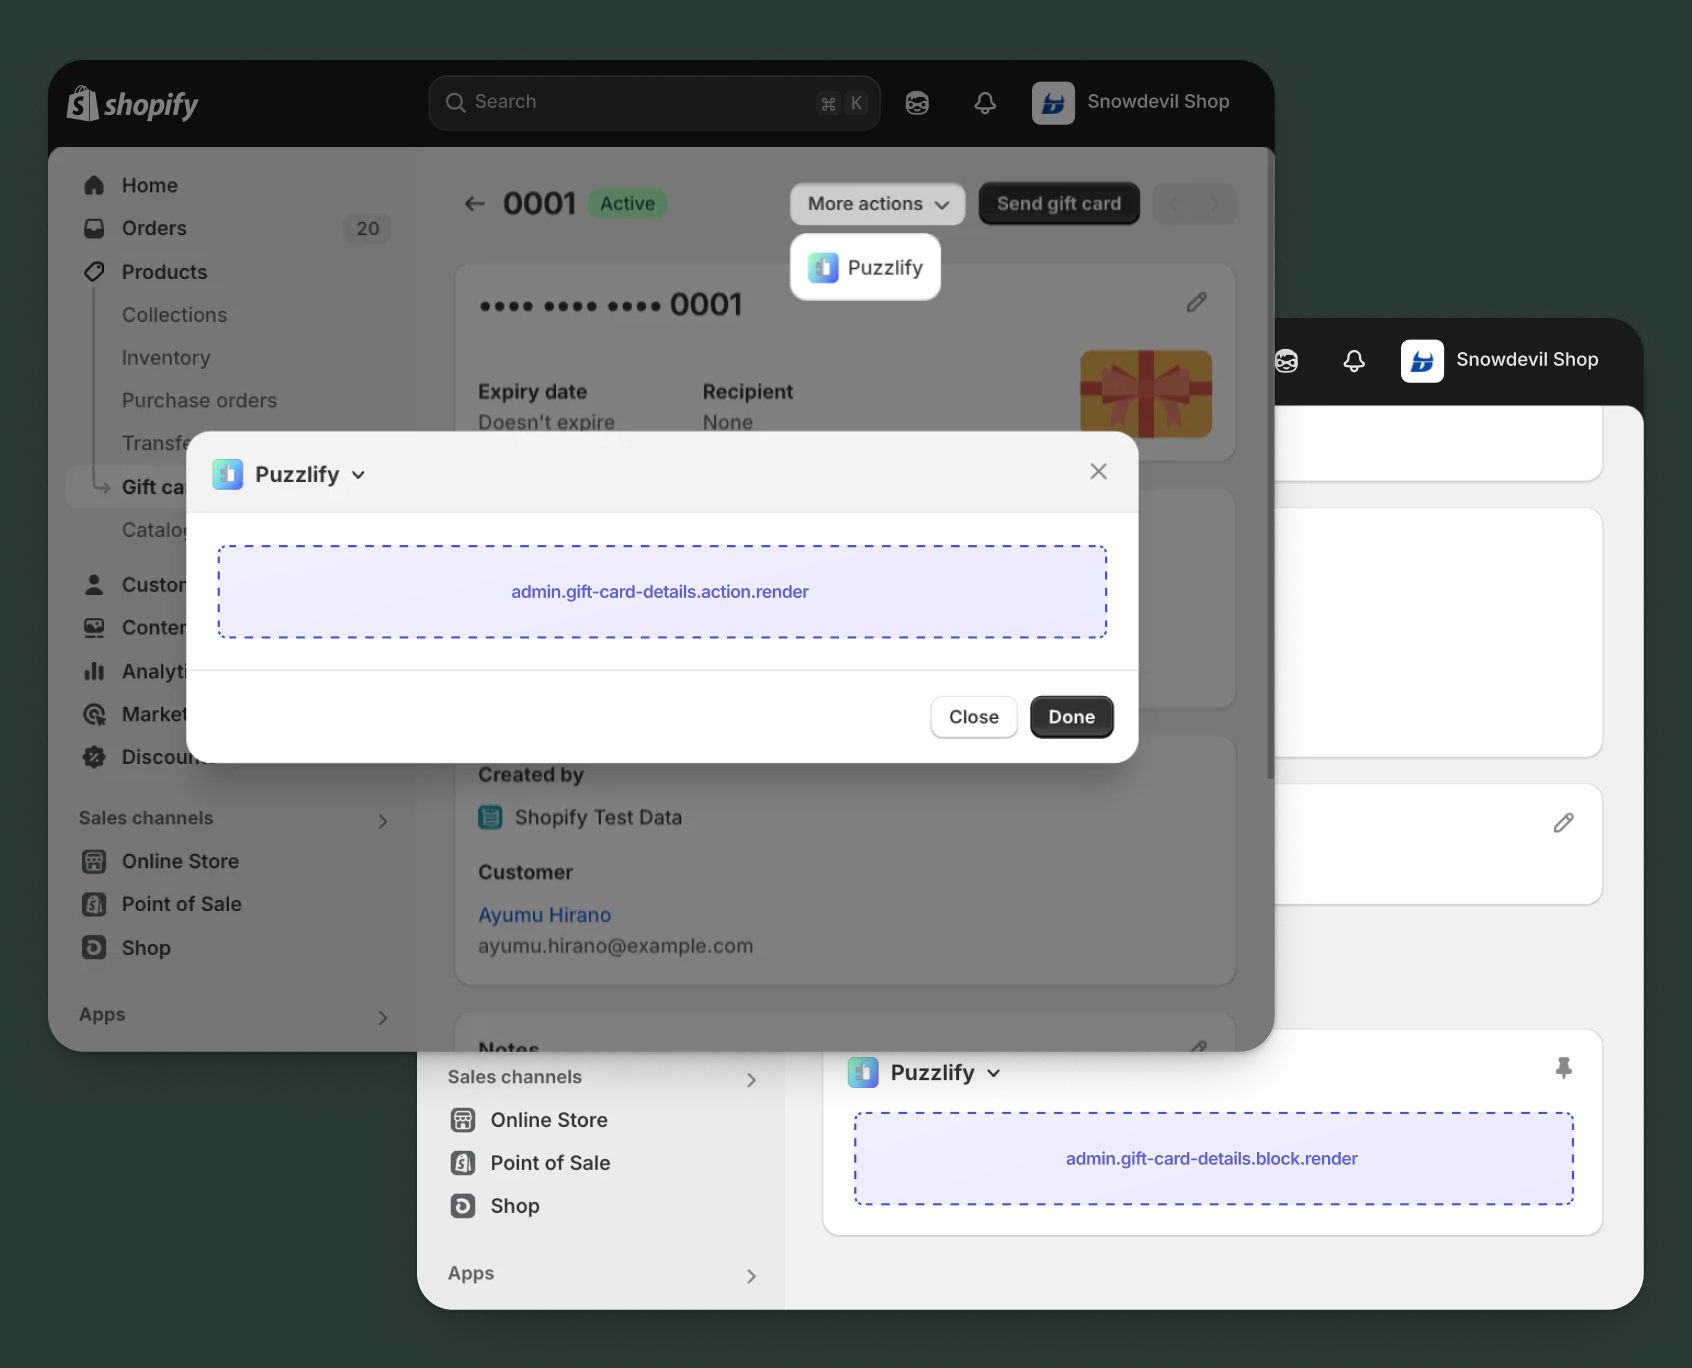The height and width of the screenshot is (1368, 1692).
Task: Click the Close button in modal
Action: [973, 717]
